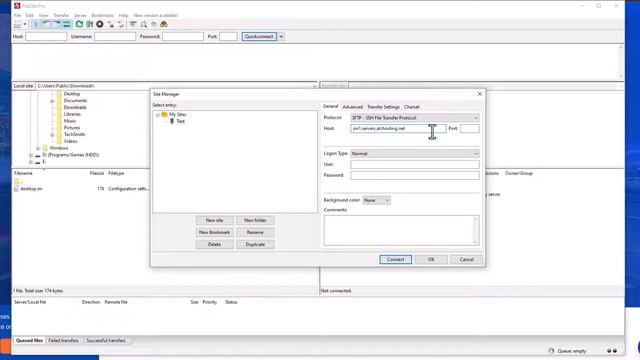The image size is (640, 360).
Task: Select the TechSmith folder in local tree
Action: (x=74, y=134)
